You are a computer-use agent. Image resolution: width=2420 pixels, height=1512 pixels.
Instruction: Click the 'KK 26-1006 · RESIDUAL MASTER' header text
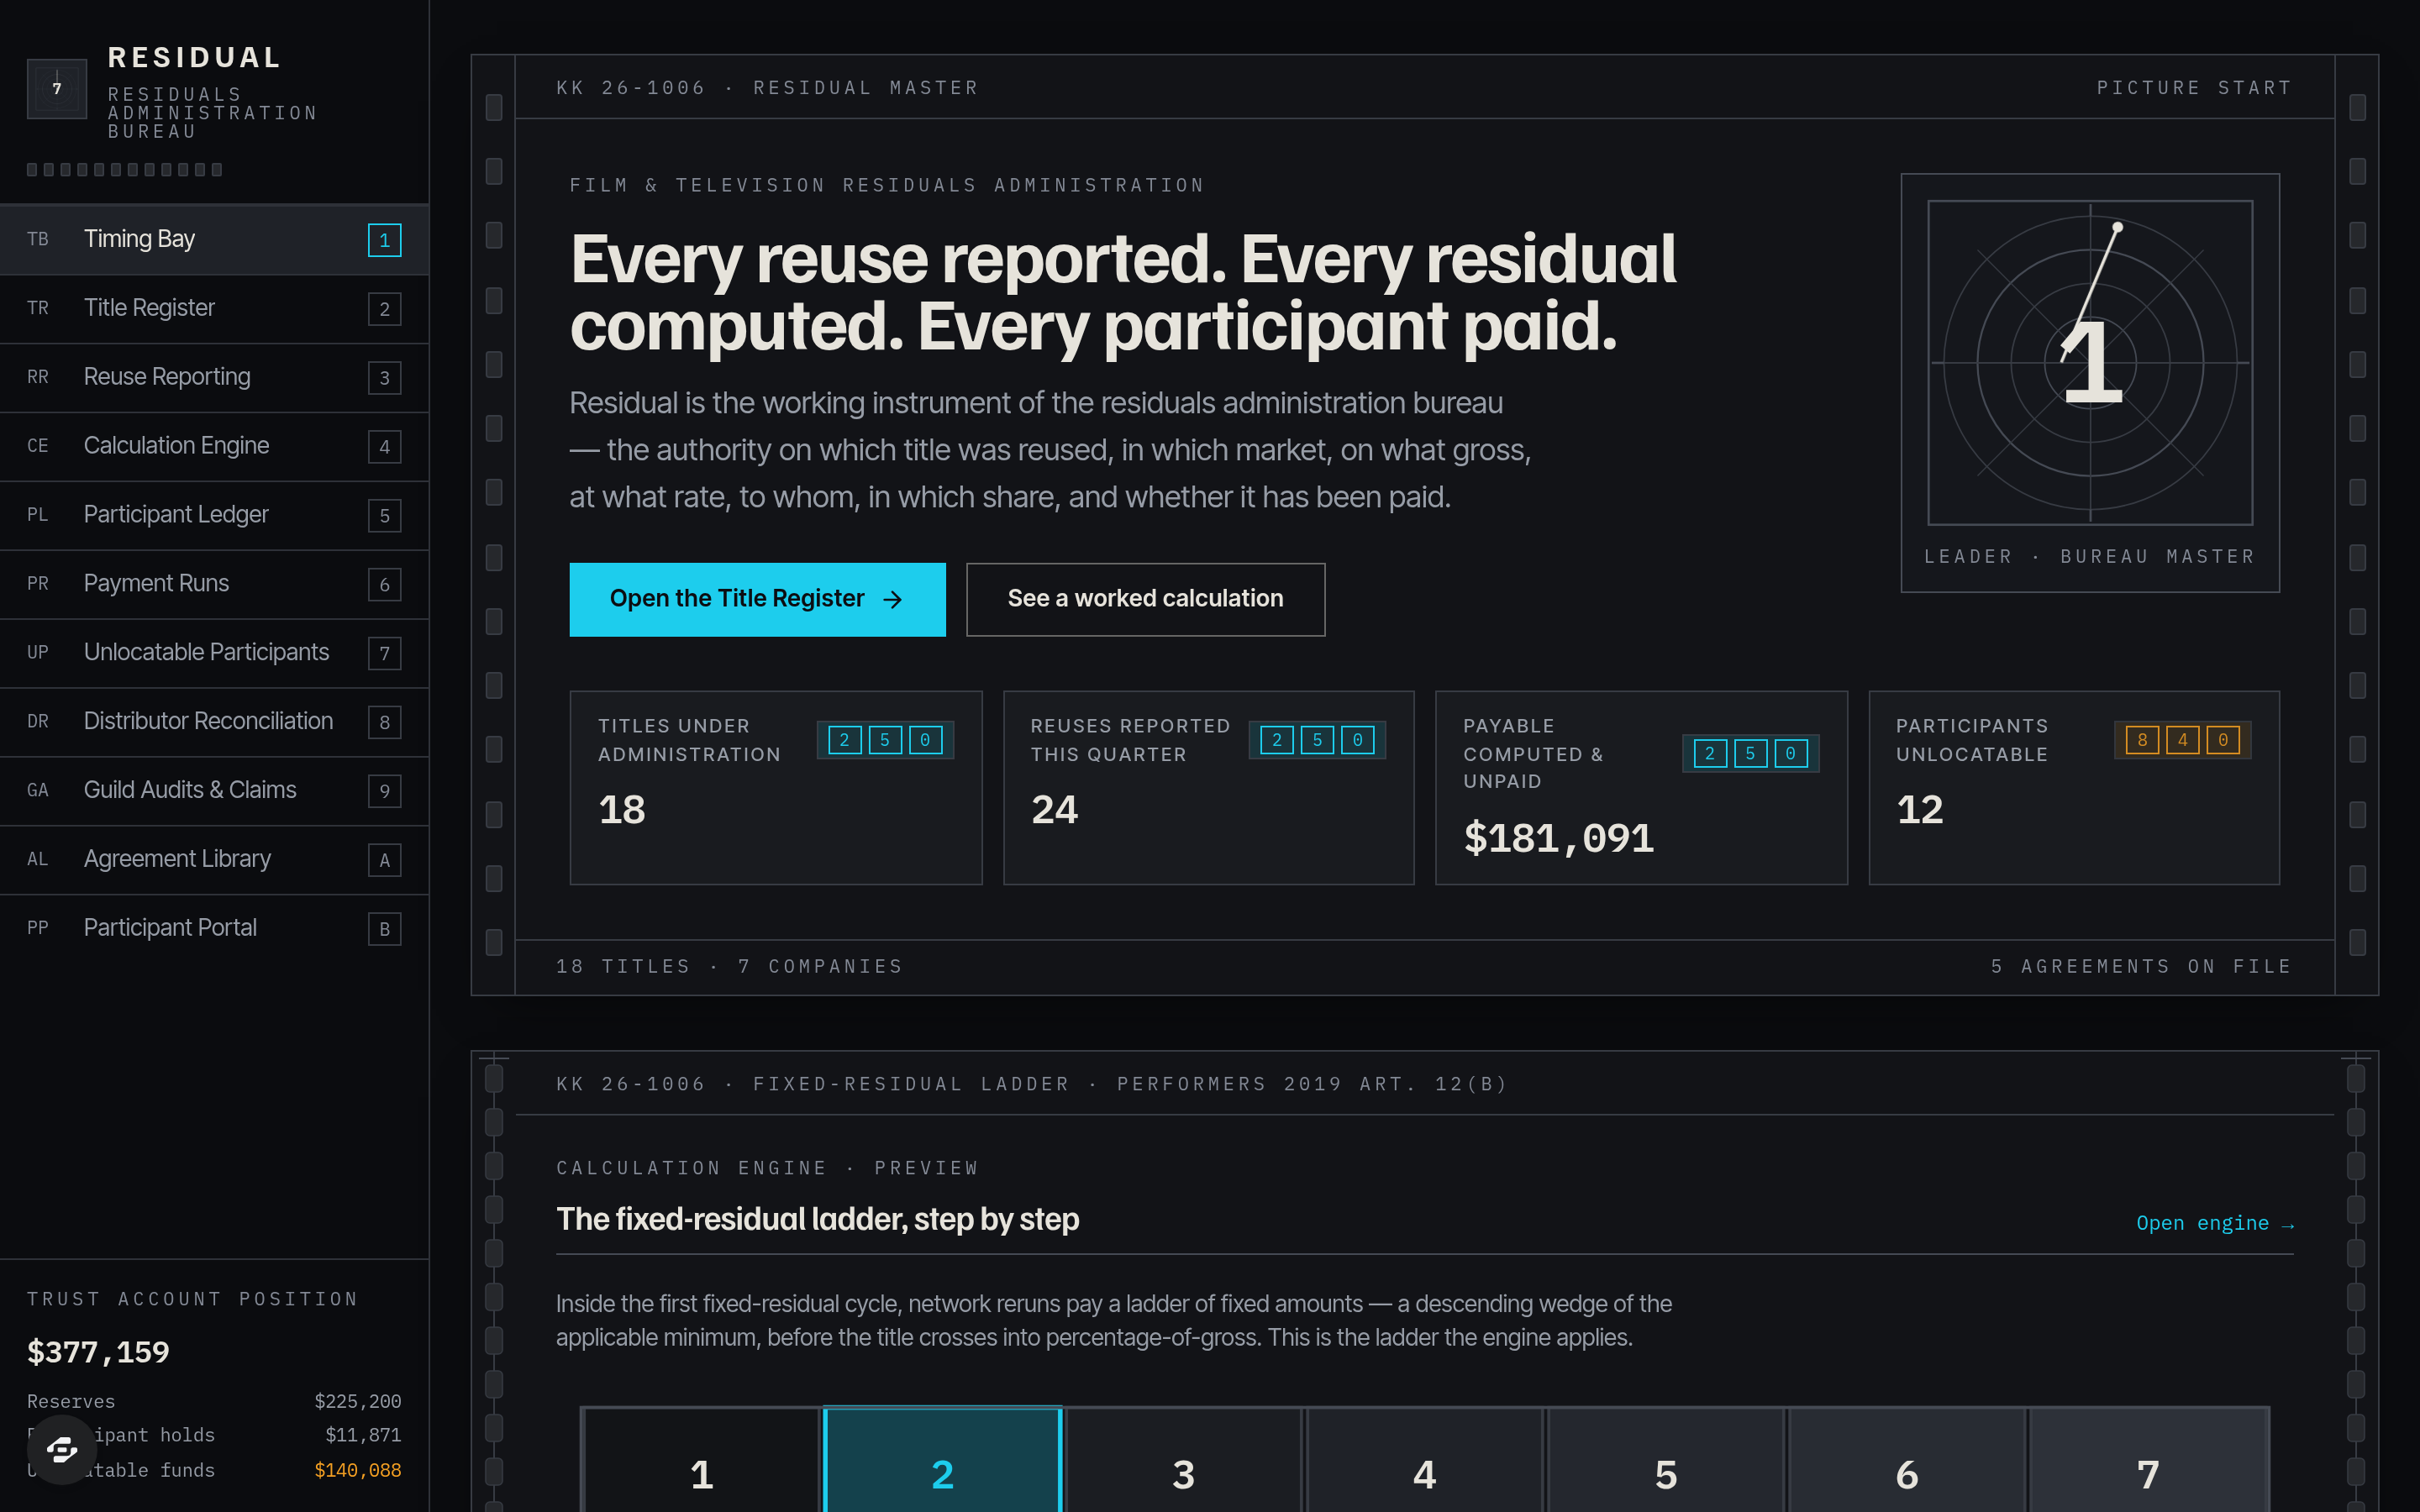[x=767, y=88]
